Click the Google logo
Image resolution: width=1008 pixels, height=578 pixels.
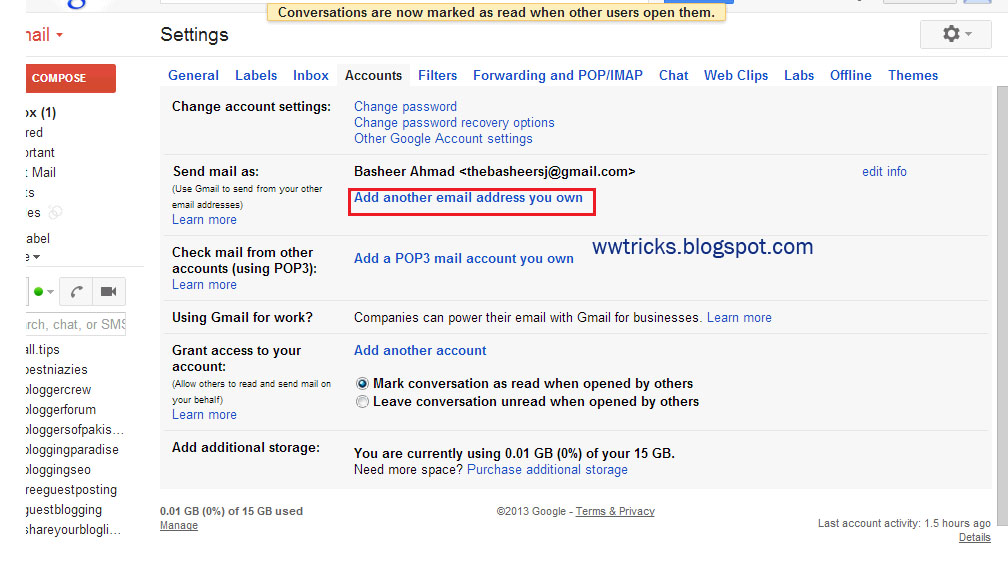click(x=75, y=5)
